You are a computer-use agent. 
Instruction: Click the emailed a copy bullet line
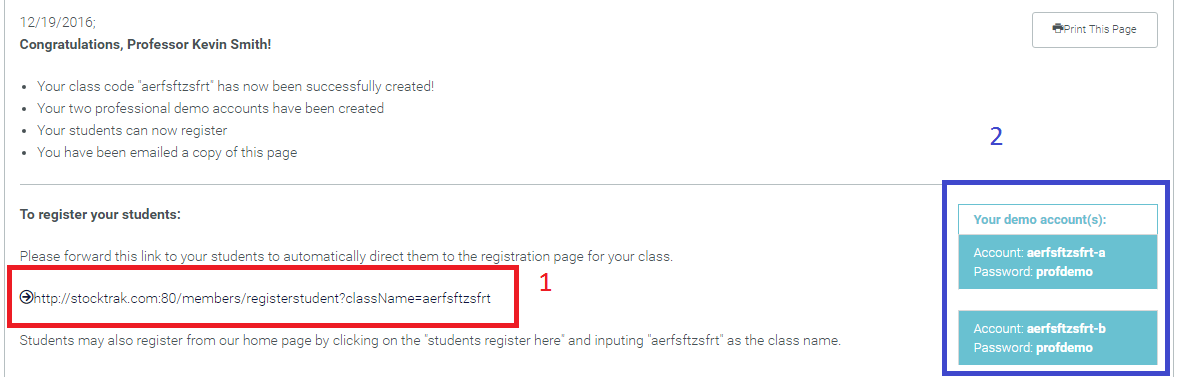point(167,152)
